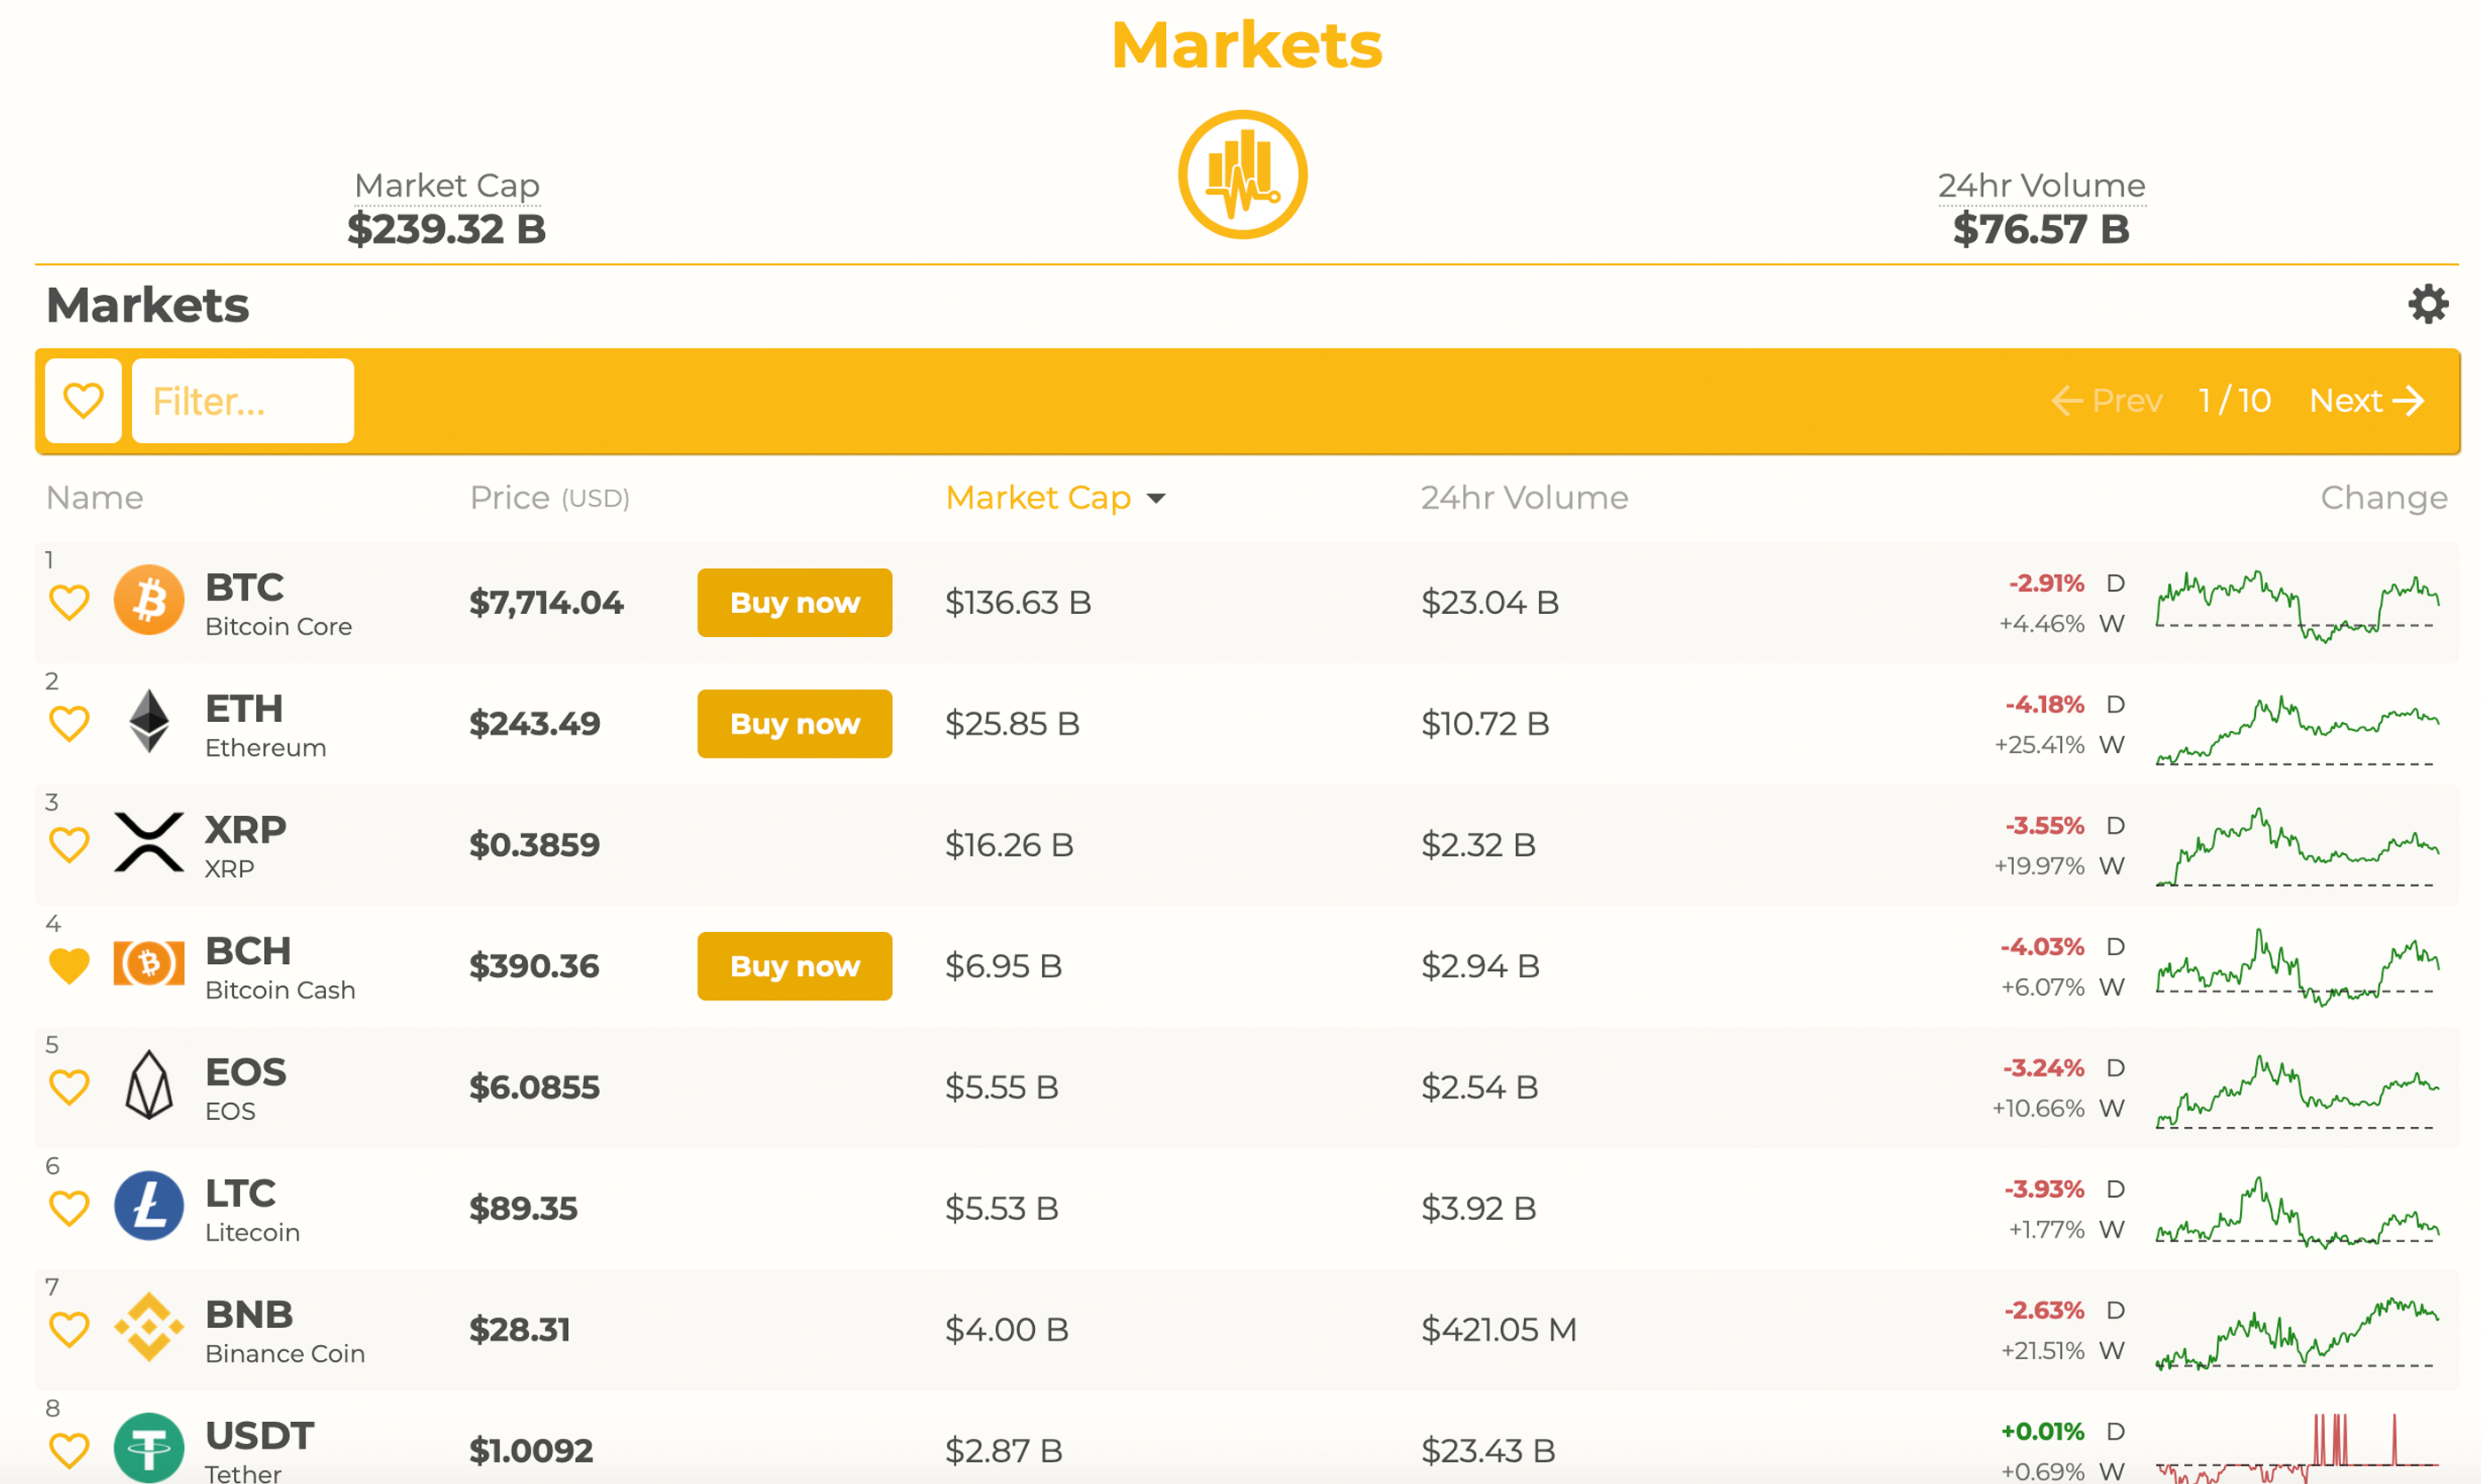Open the USDT price sparkline chart

[x=2298, y=1448]
